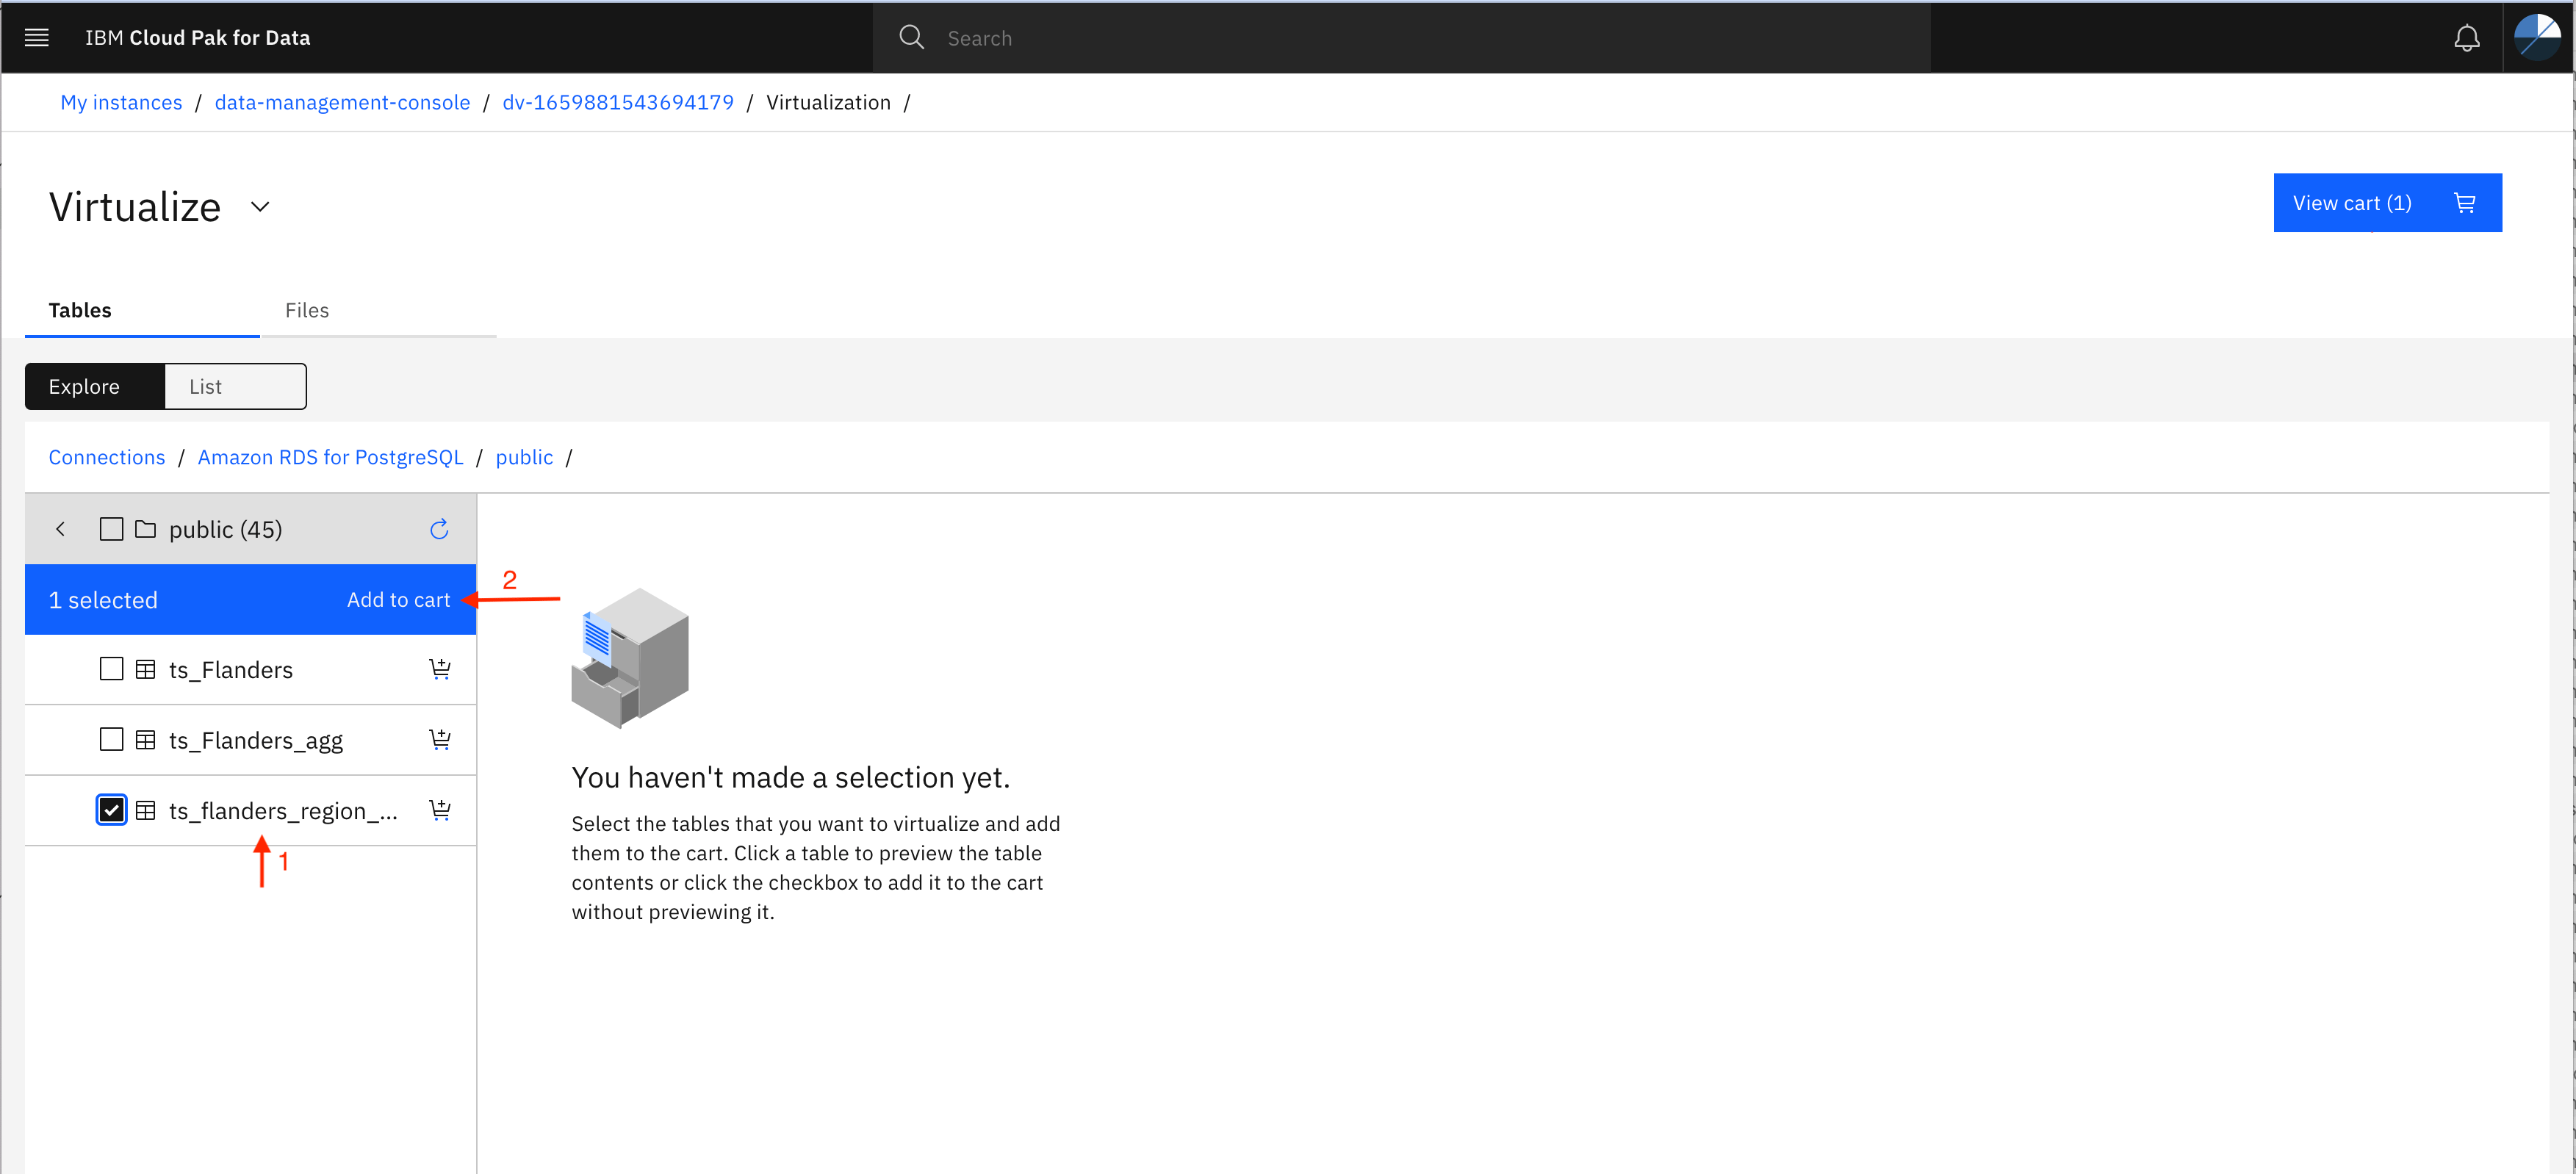Open the notifications bell
Screen dimensions: 2576x1174
coord(2466,38)
